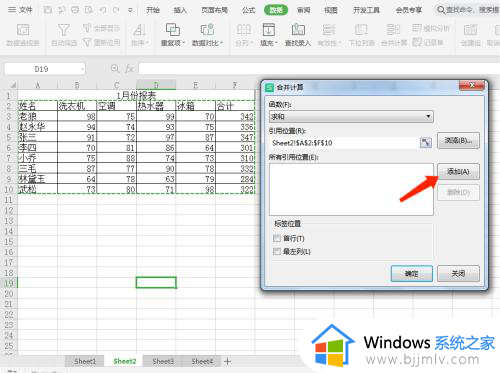Switch to the 审阅 ribbon tab
Viewport: 500px width, 373px height.
pyautogui.click(x=303, y=10)
